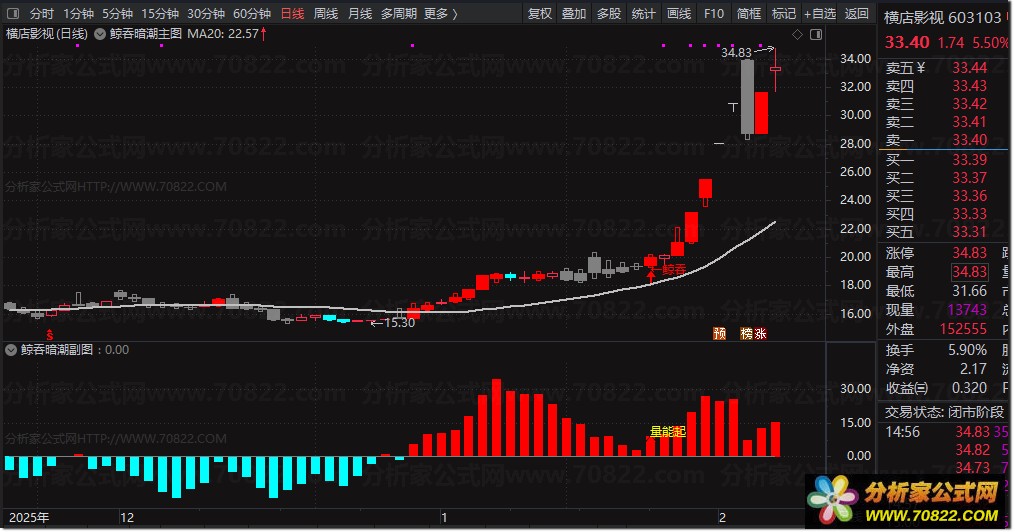Click the 标记 mark button
1015x532 pixels.
pos(783,13)
